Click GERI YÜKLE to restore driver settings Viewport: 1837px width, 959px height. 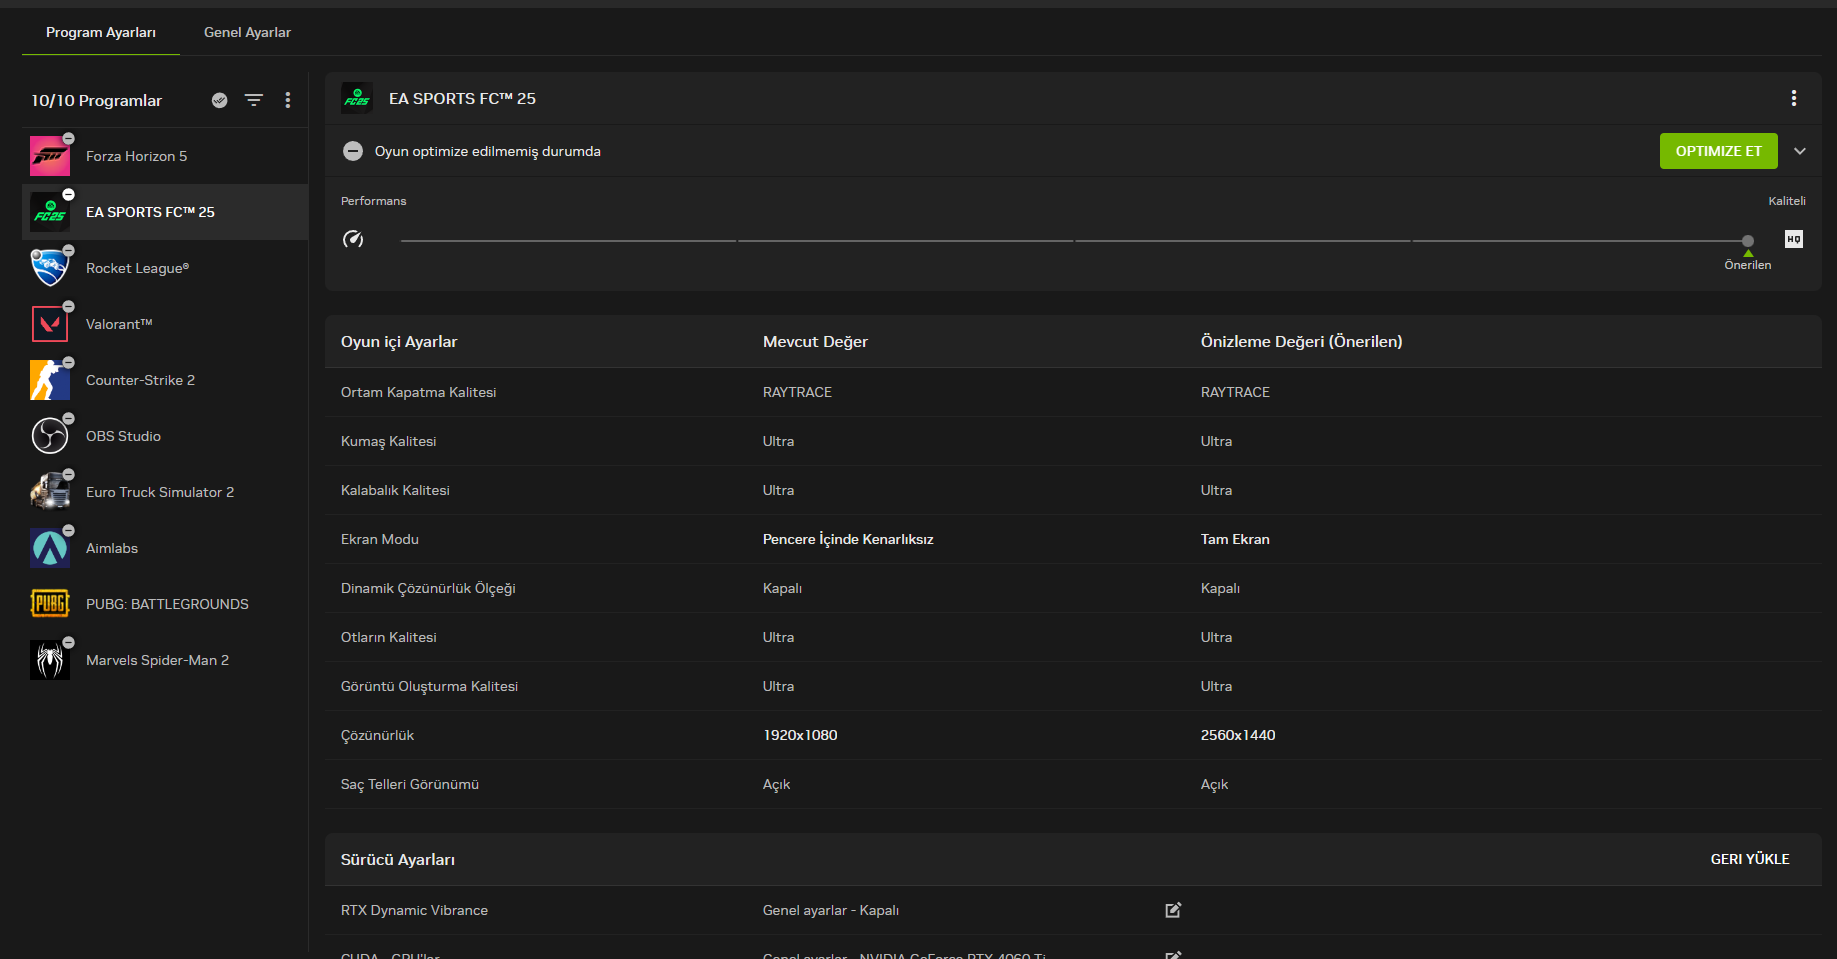[x=1750, y=859]
